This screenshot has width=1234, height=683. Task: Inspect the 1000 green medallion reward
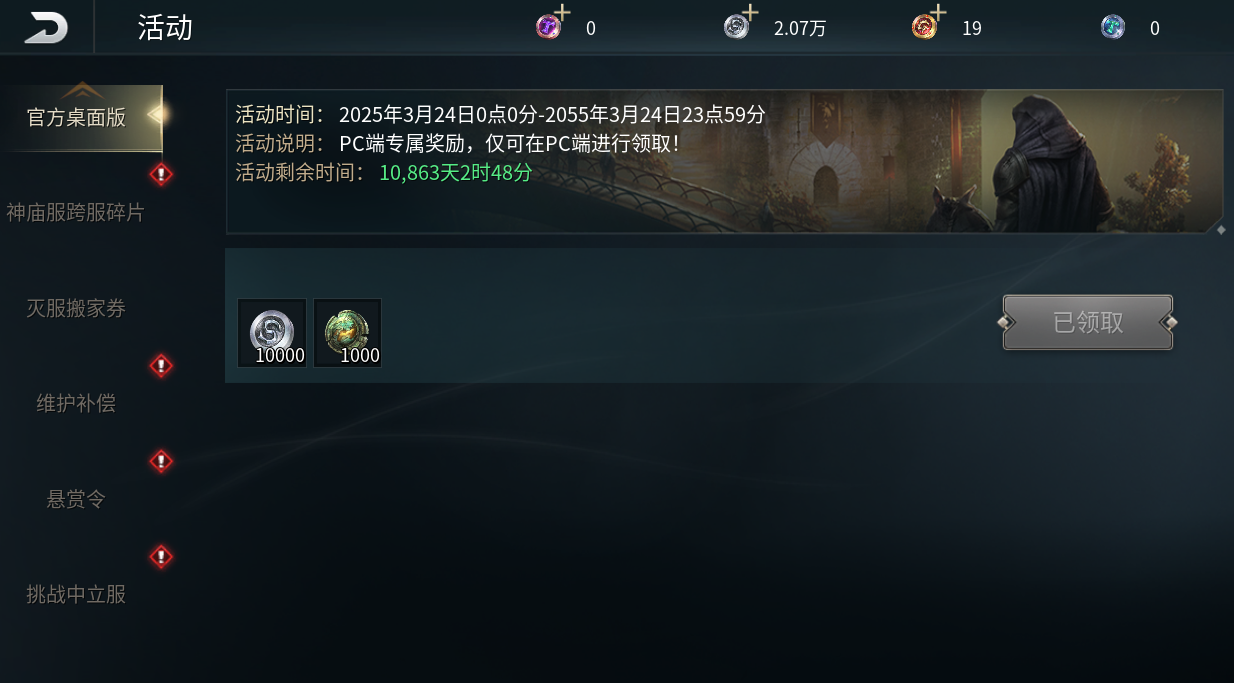tap(348, 333)
